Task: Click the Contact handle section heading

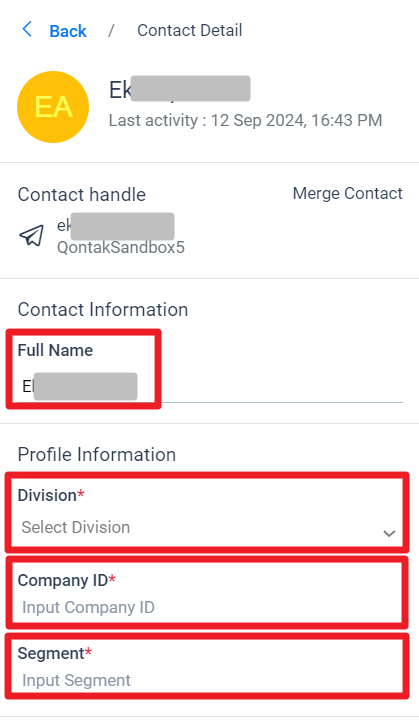Action: [82, 194]
